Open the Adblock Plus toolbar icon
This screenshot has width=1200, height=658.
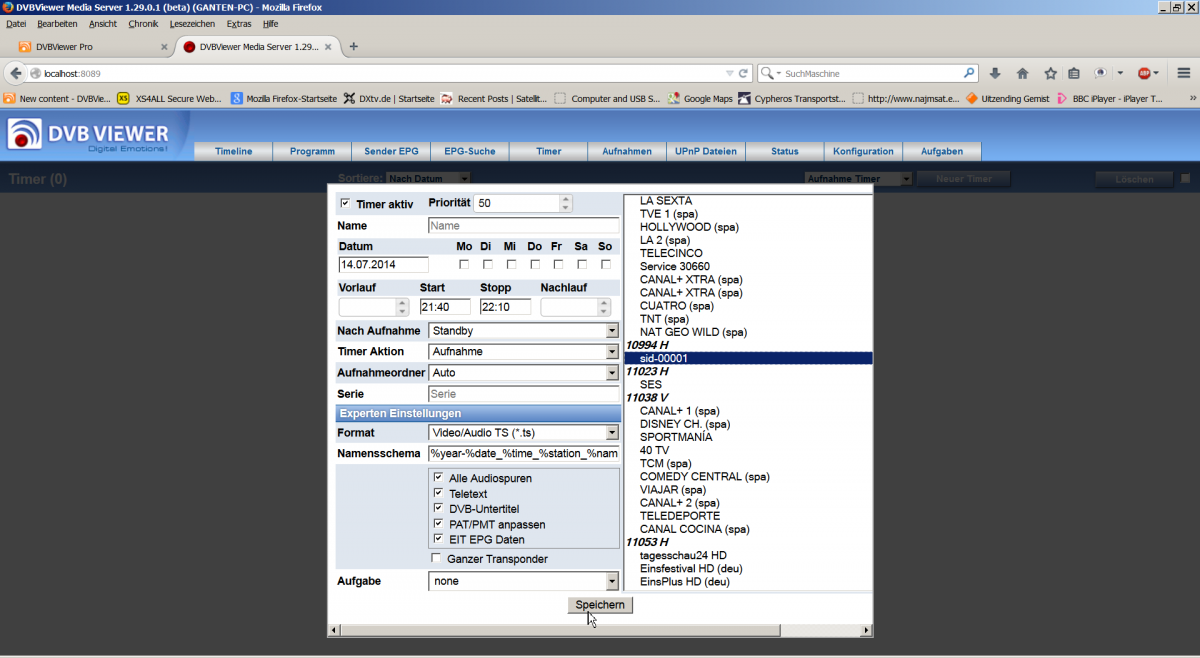click(x=1144, y=73)
